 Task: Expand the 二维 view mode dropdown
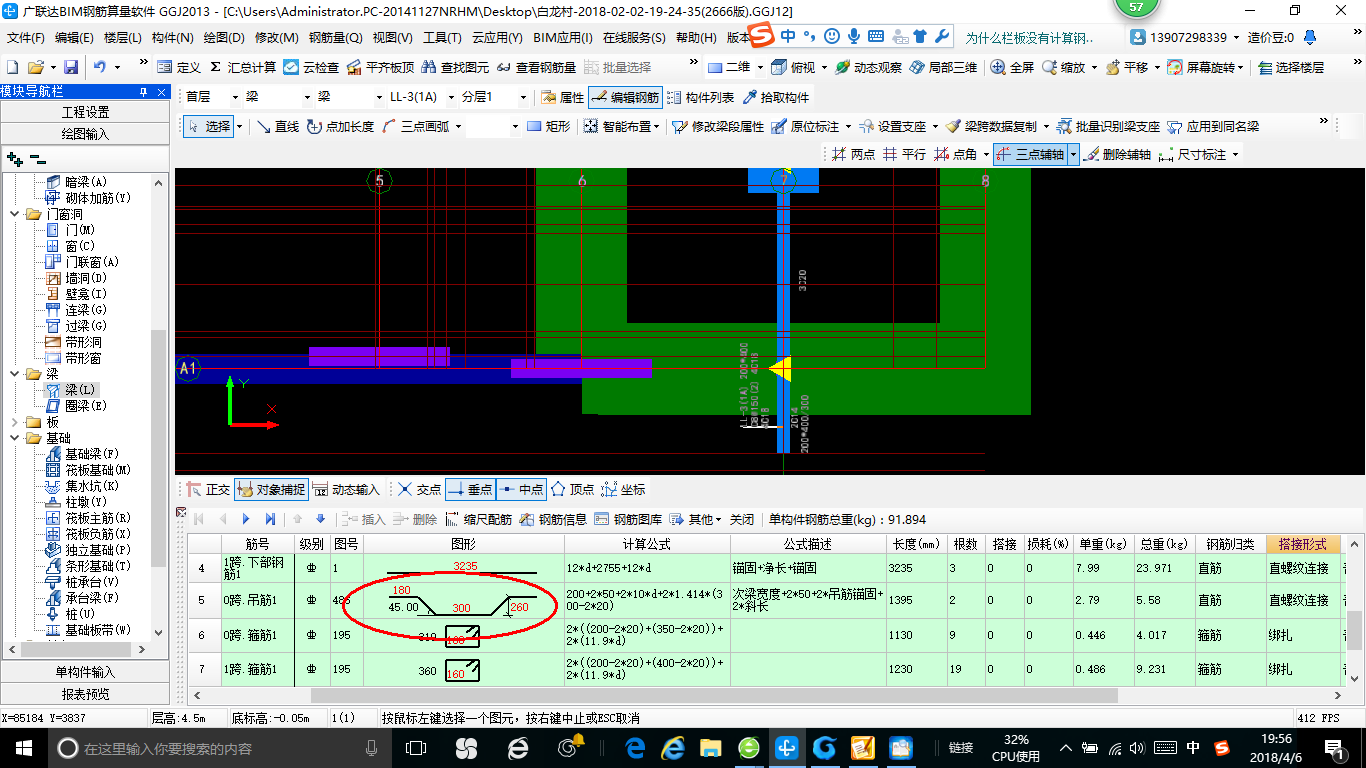(x=760, y=67)
